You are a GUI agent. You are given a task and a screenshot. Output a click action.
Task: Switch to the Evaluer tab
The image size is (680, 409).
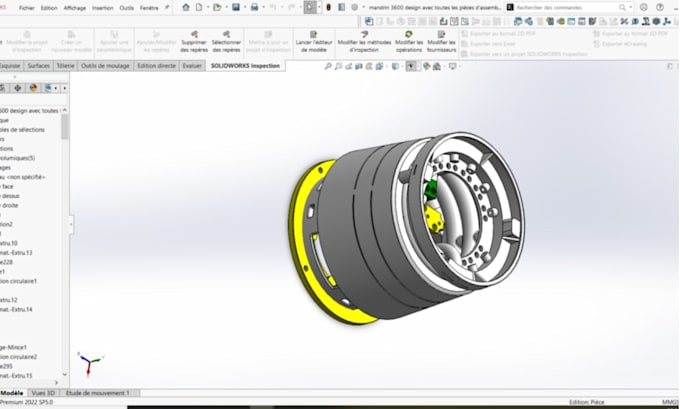(x=192, y=66)
